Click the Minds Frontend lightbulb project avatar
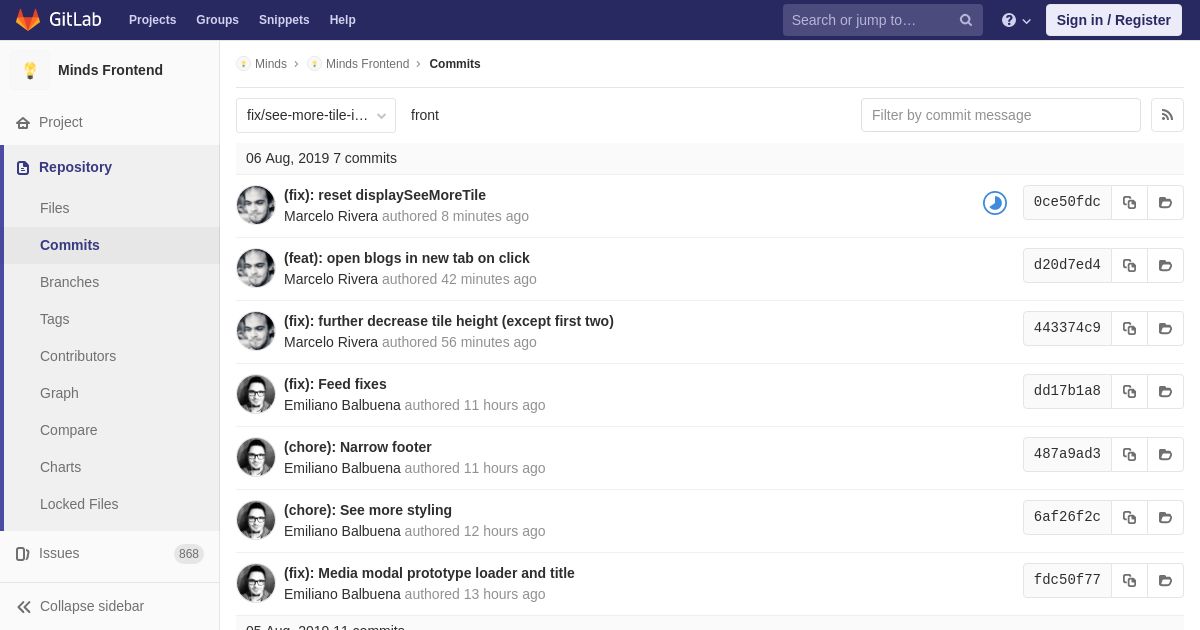The width and height of the screenshot is (1200, 630). pyautogui.click(x=30, y=70)
